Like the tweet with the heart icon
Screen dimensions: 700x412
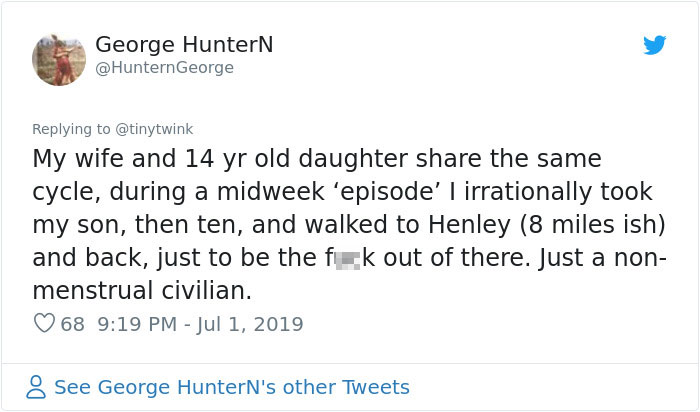(x=44, y=323)
